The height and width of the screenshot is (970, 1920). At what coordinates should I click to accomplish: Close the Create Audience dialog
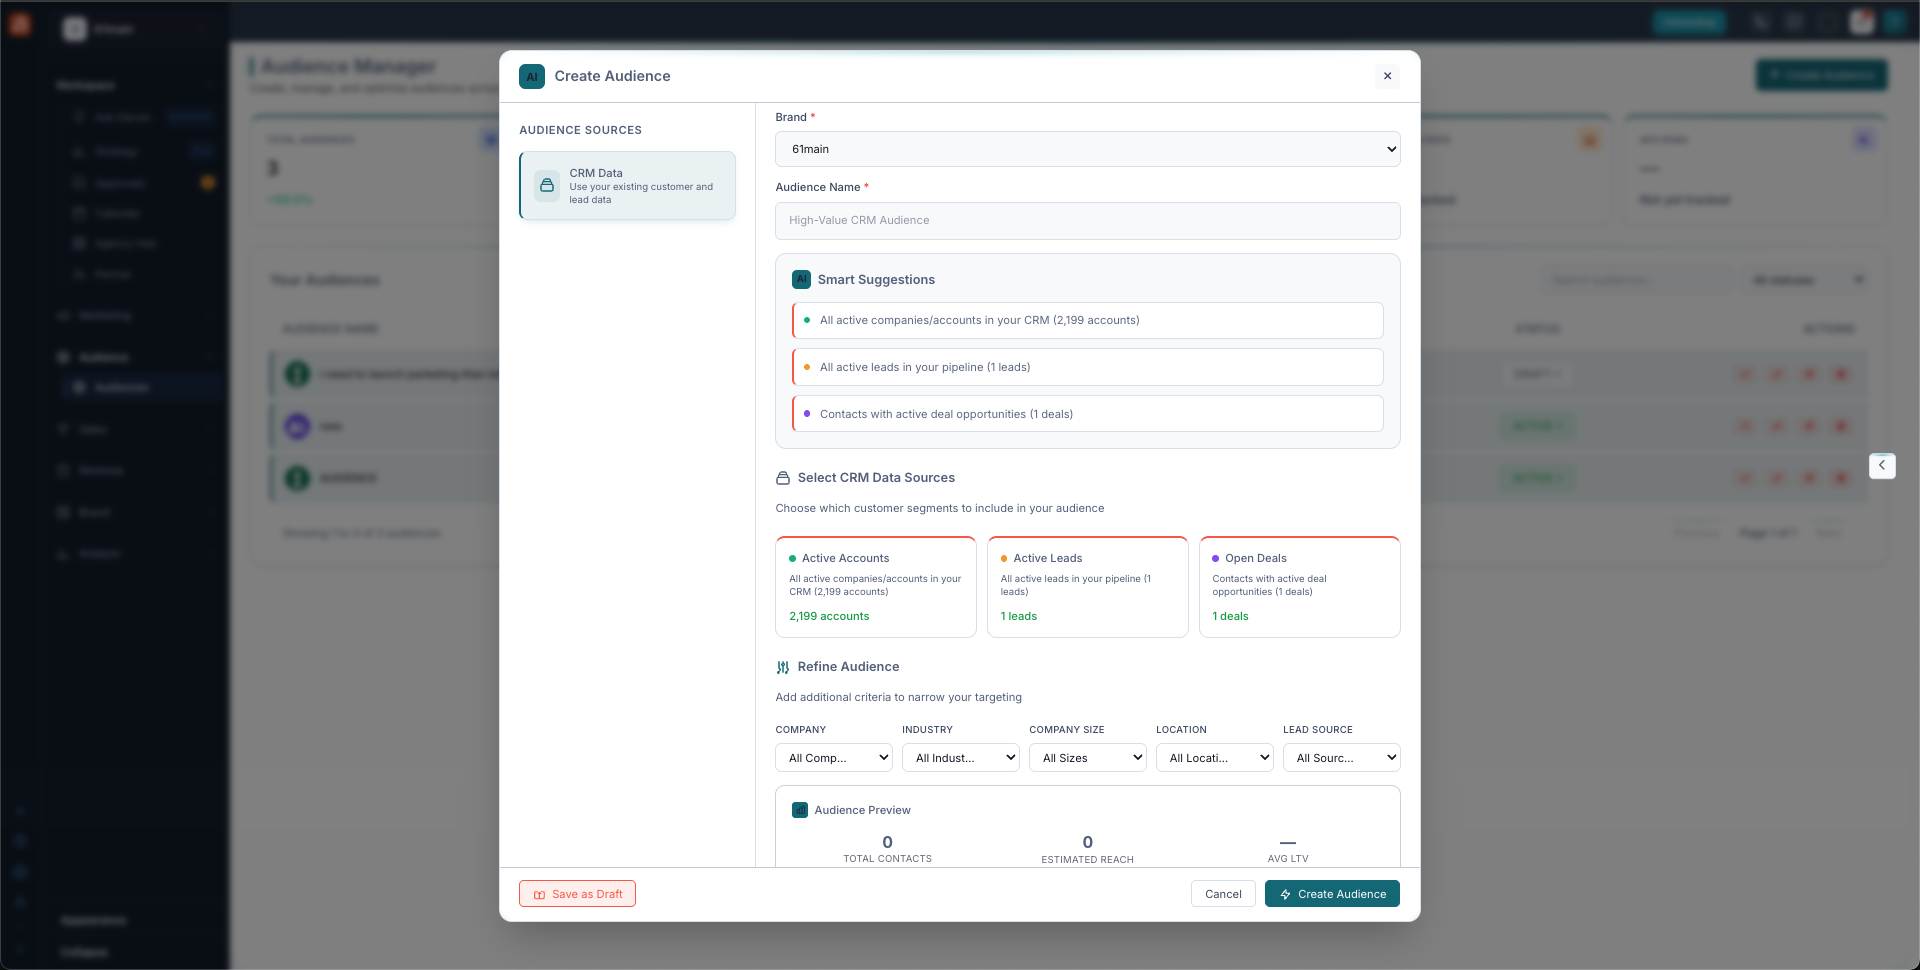(1387, 76)
